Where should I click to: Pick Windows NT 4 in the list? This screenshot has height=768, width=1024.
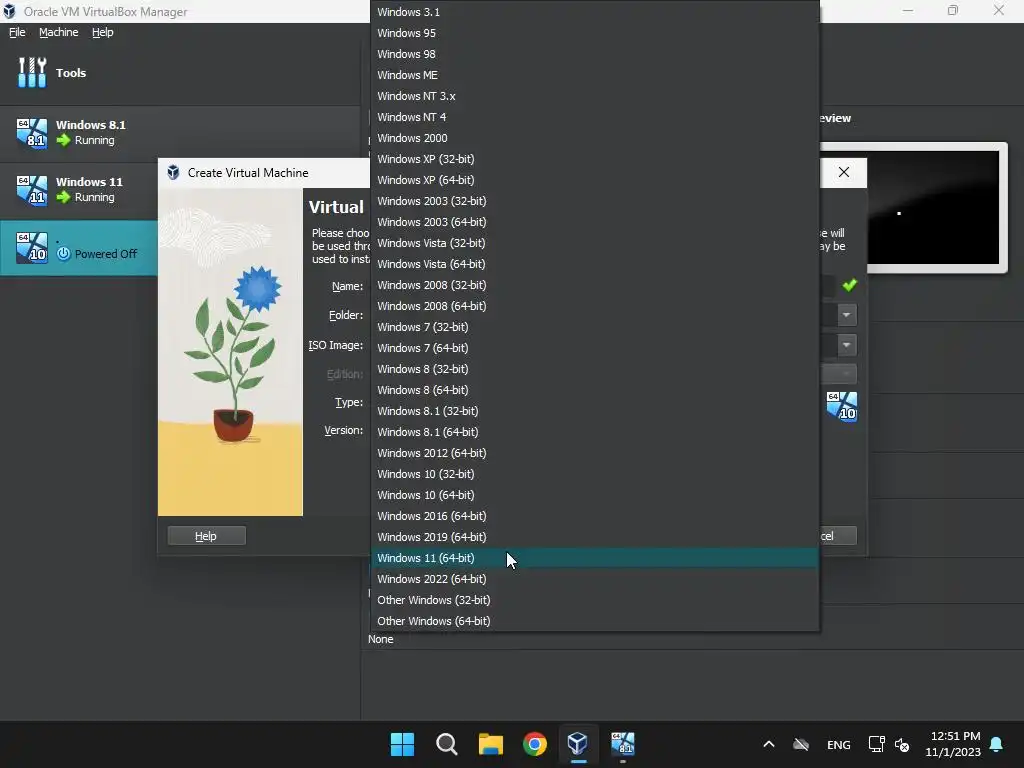[595, 117]
